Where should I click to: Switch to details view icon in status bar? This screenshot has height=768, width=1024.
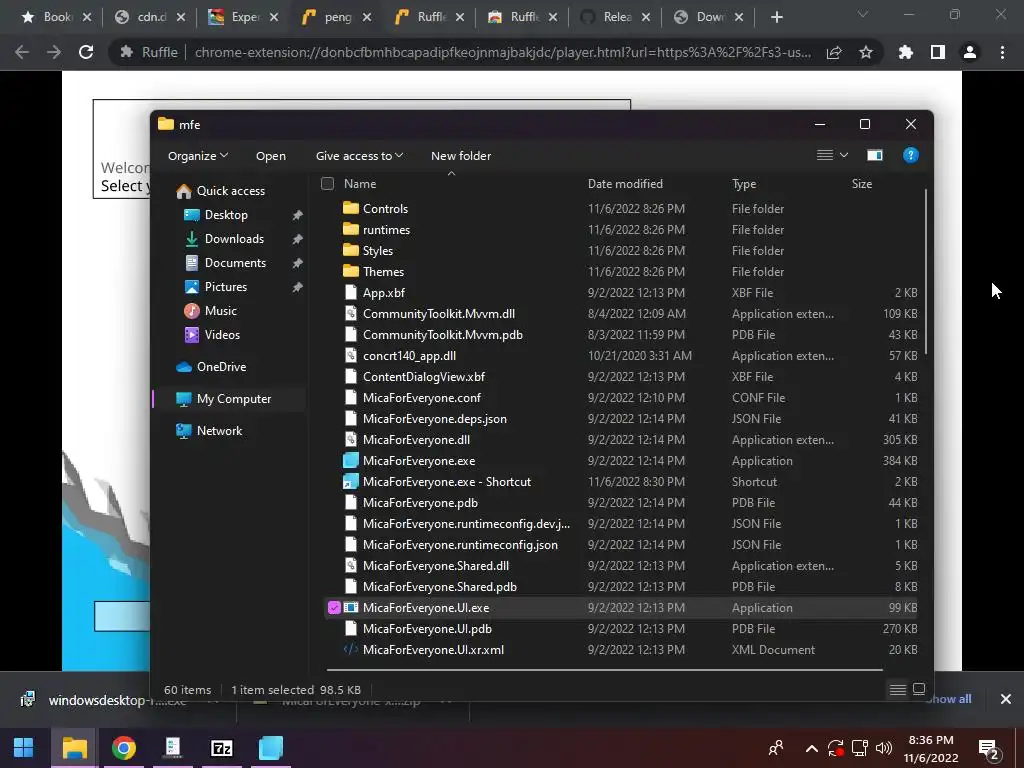898,690
